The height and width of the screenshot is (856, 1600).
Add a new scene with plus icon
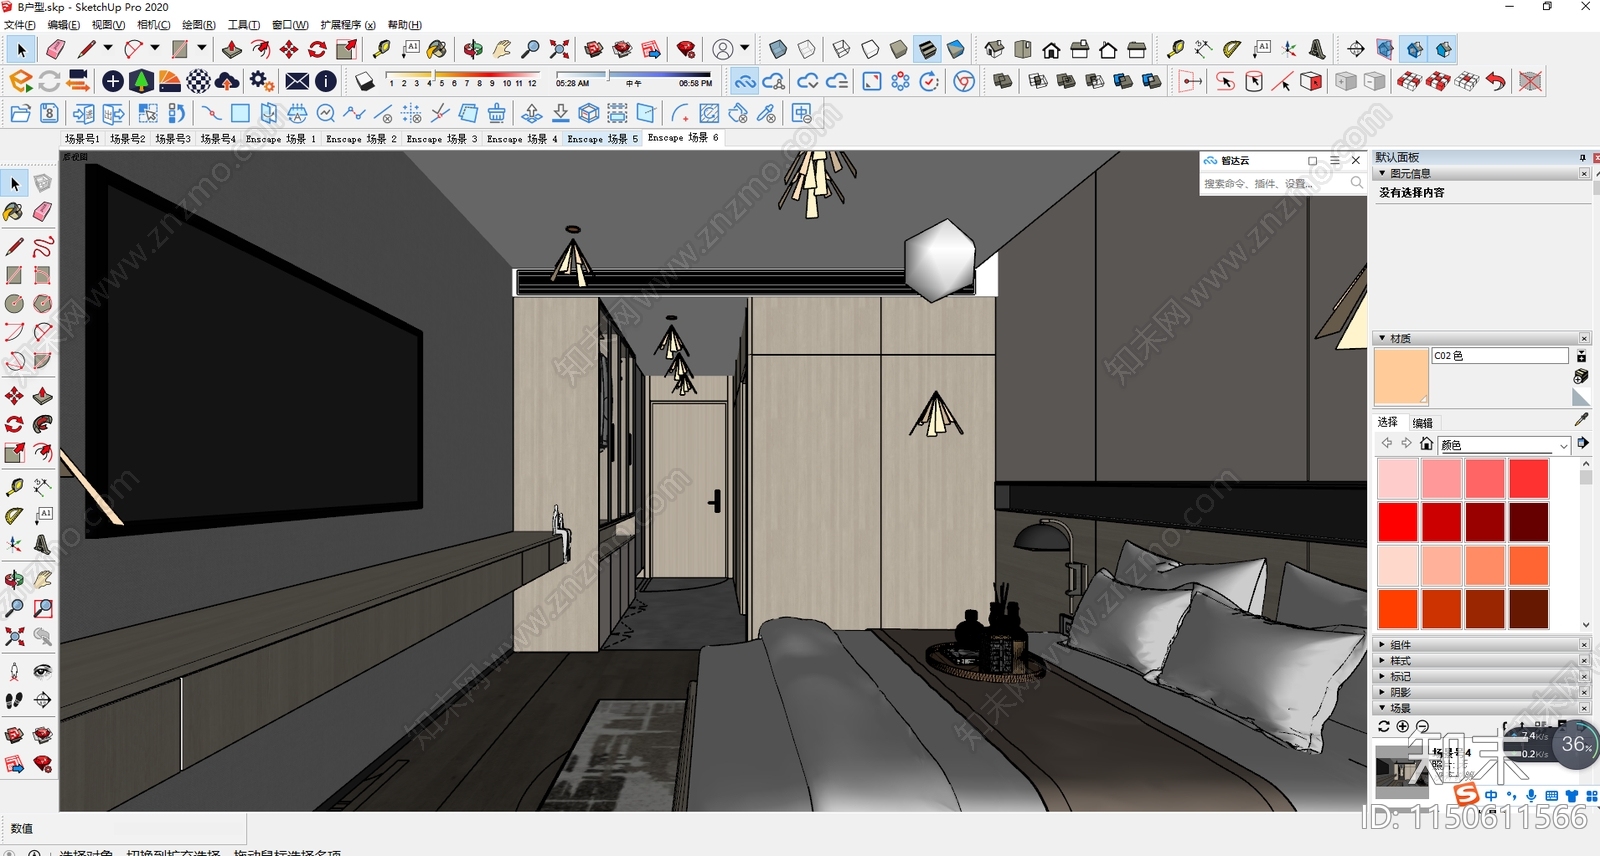pyautogui.click(x=1402, y=726)
